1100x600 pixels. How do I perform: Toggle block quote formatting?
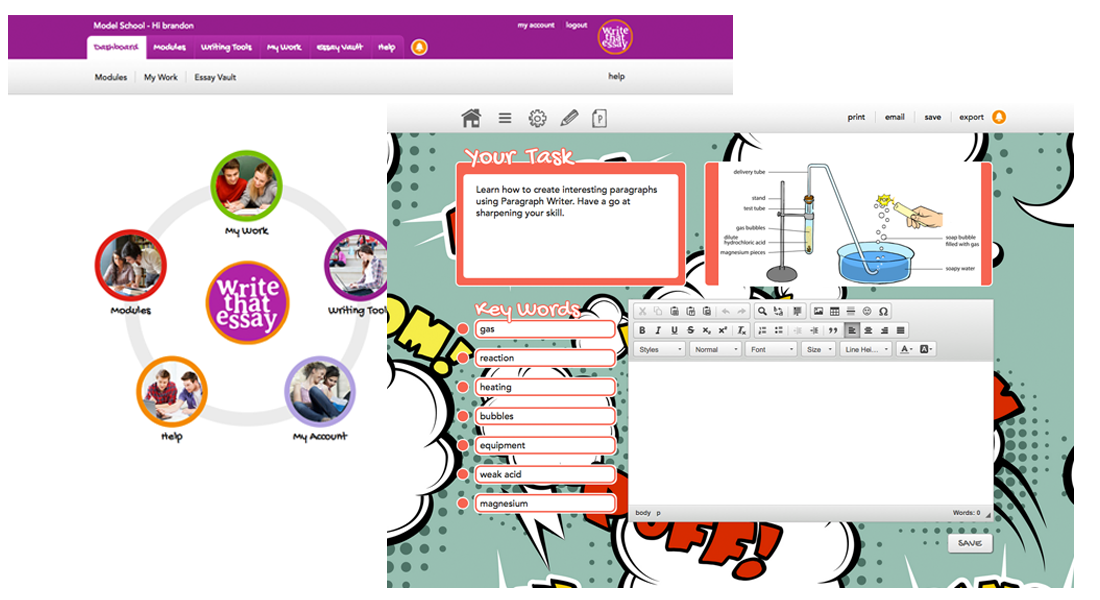click(833, 331)
